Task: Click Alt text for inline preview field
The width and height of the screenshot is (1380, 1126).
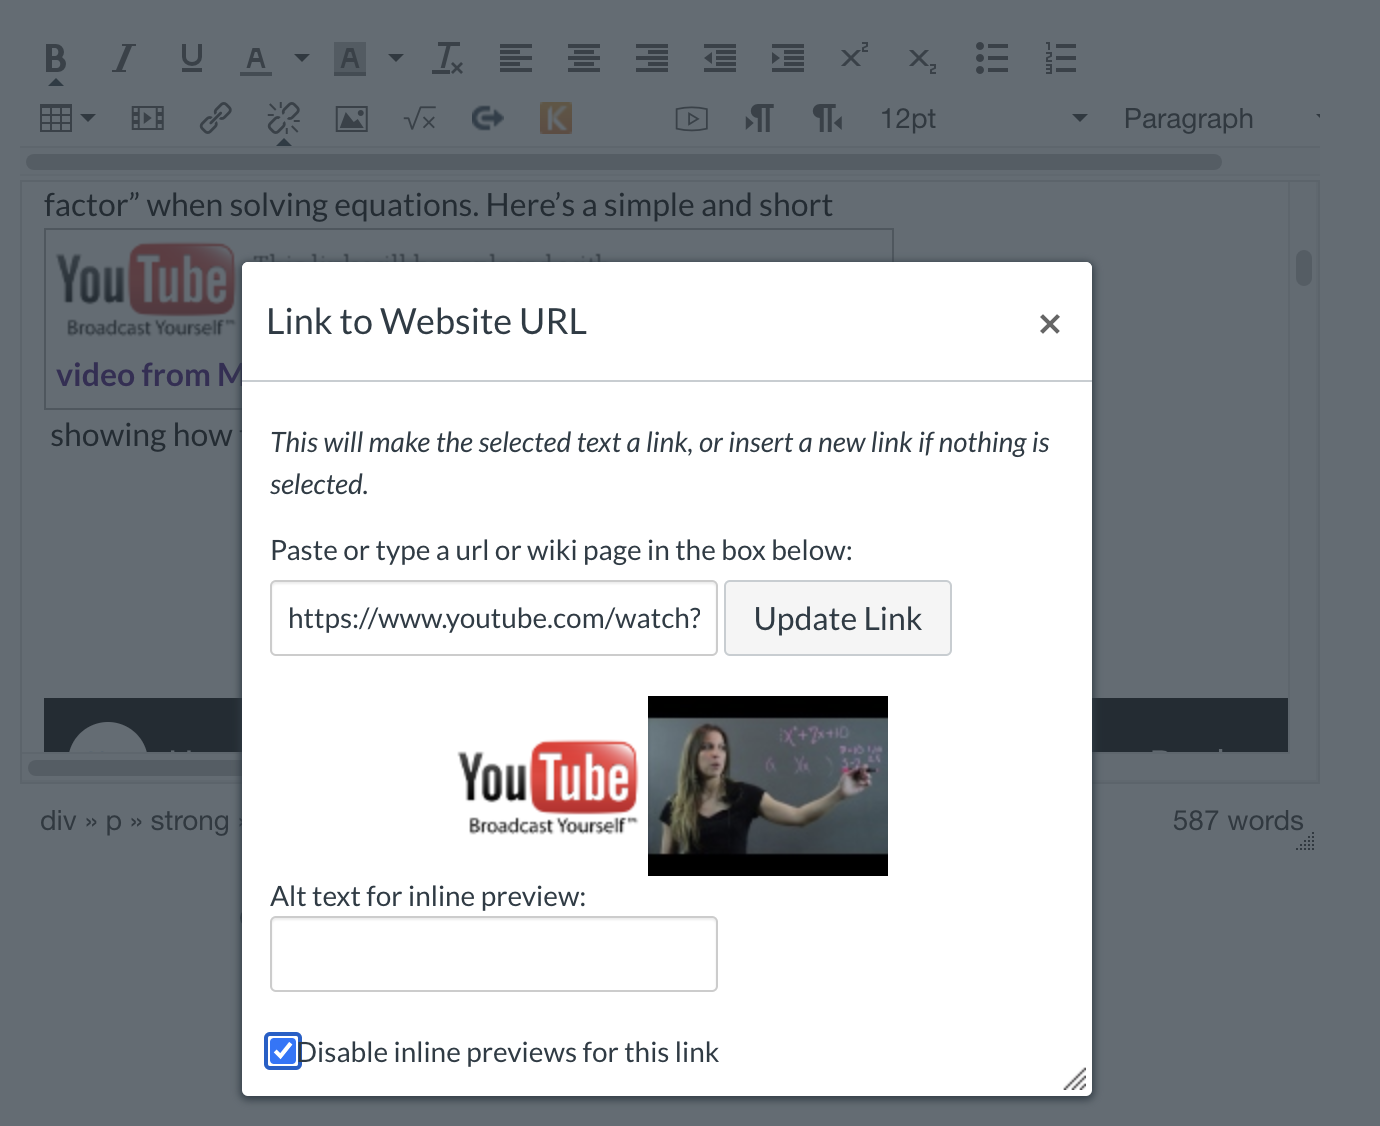Action: click(494, 954)
